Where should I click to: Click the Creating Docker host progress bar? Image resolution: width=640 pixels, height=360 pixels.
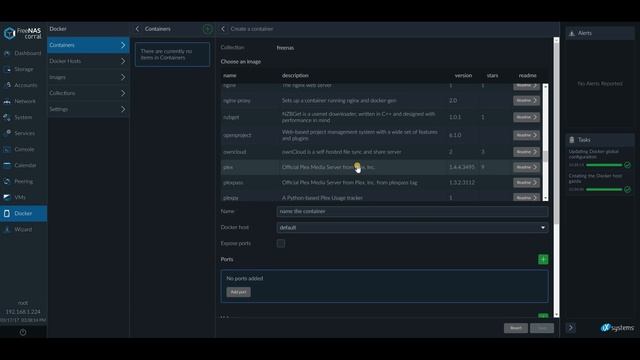click(604, 189)
